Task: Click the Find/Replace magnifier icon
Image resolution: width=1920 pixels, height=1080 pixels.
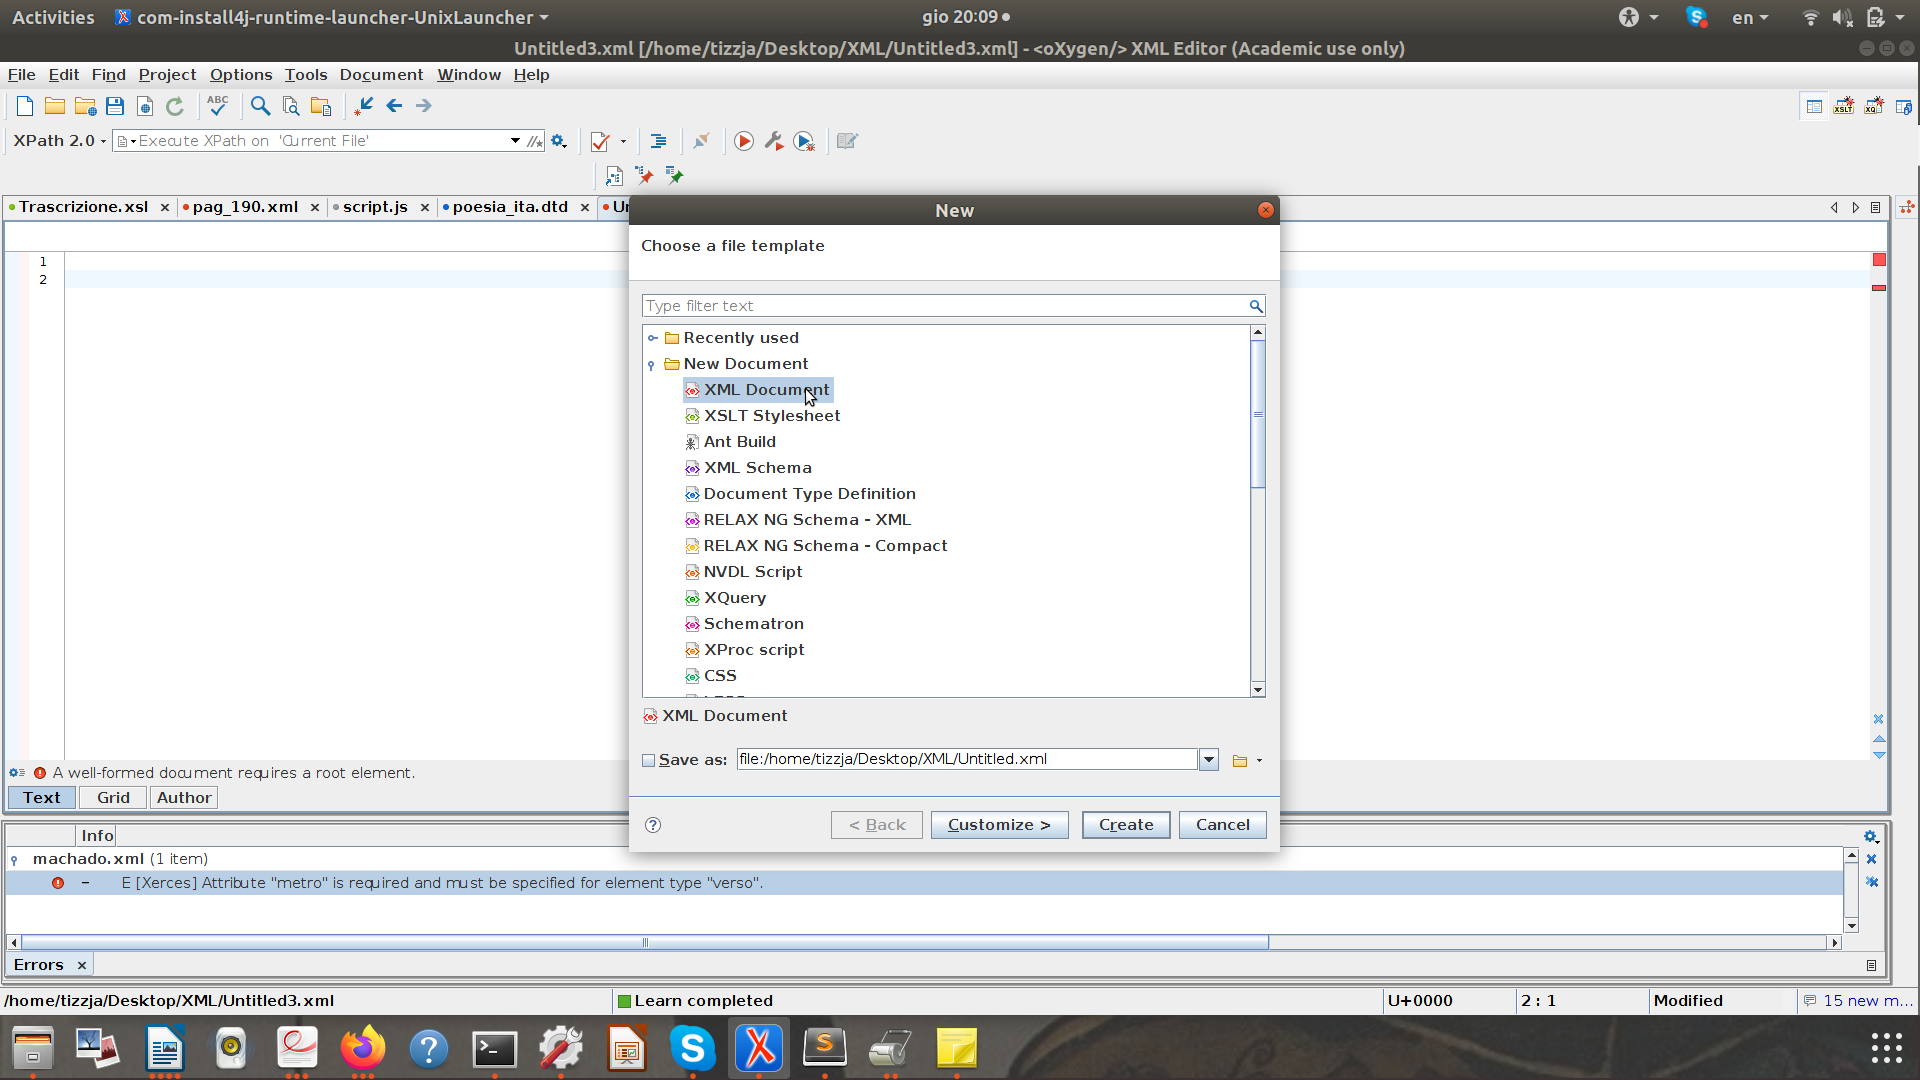Action: 260,106
